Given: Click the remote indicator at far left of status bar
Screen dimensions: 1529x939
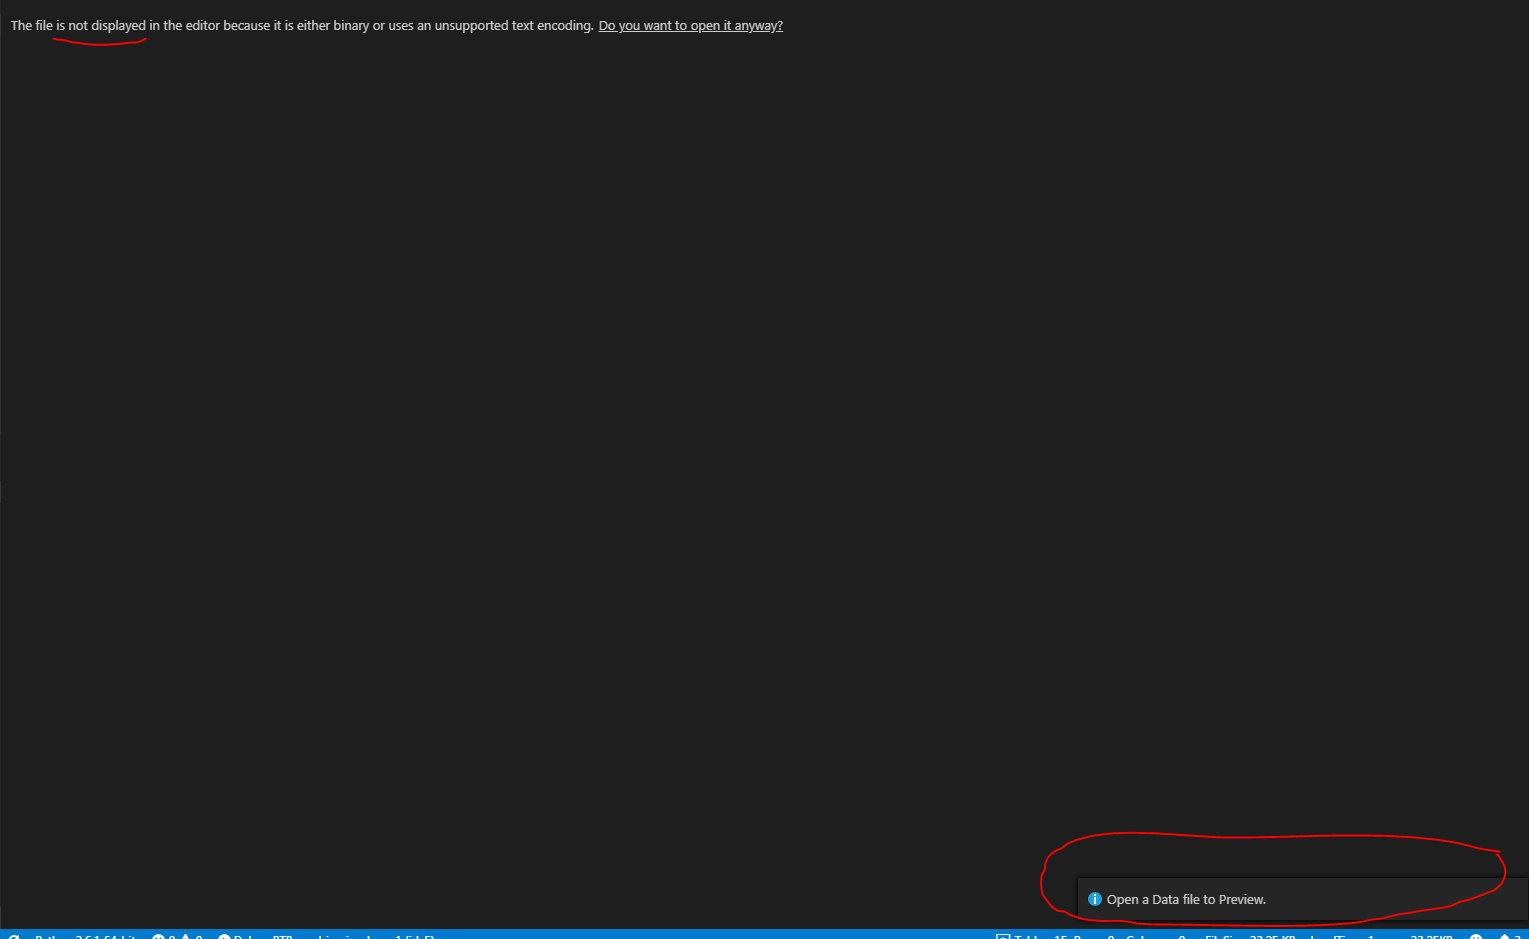Looking at the screenshot, I should click(12, 936).
